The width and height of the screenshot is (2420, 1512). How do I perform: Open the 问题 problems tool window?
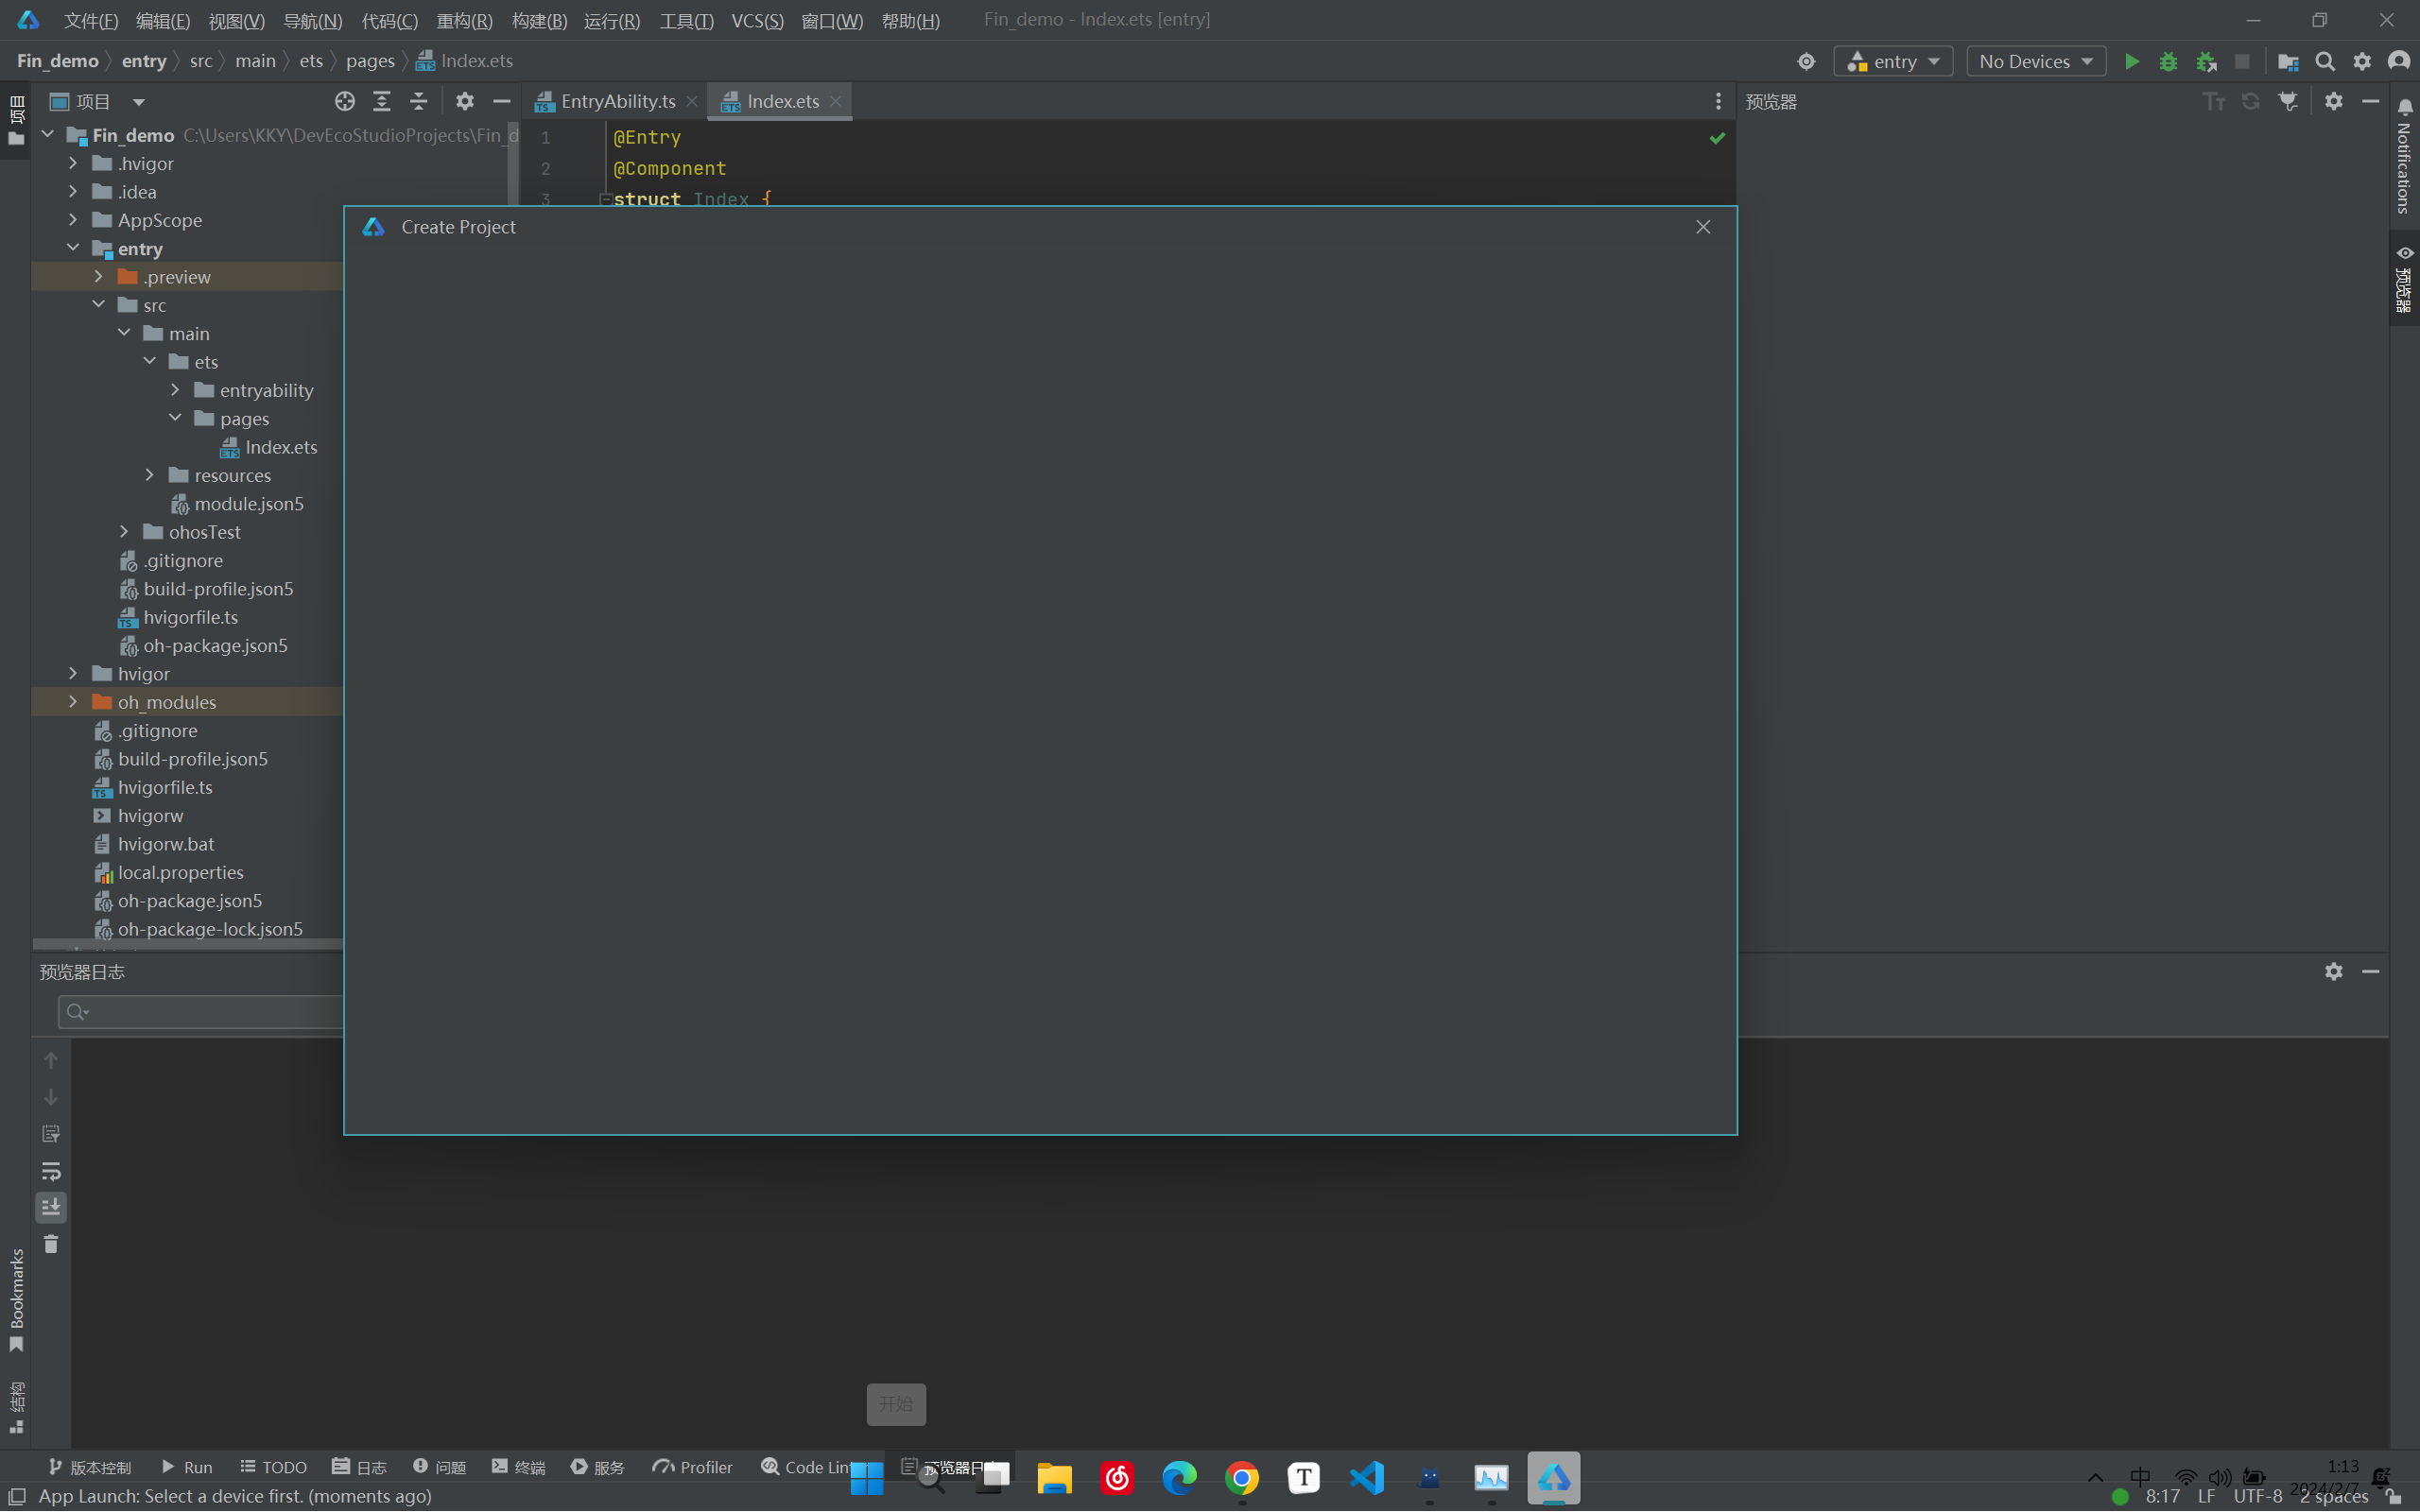[439, 1467]
